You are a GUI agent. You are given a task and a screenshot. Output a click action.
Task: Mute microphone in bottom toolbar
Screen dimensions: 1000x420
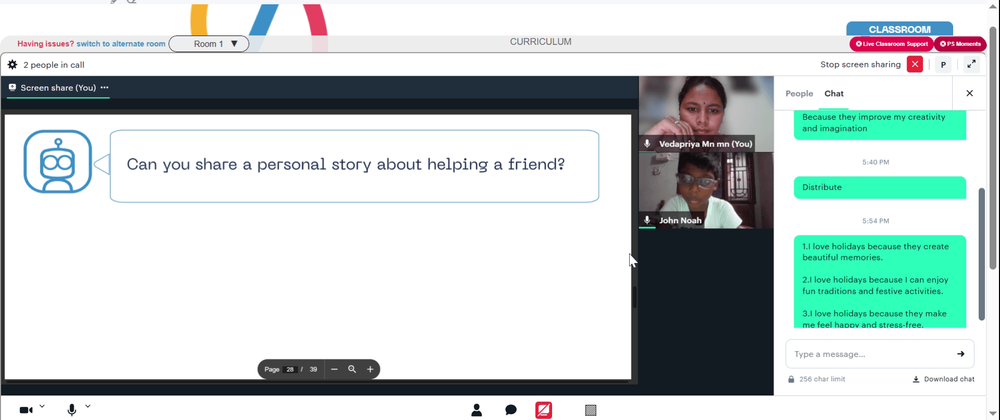(x=72, y=410)
